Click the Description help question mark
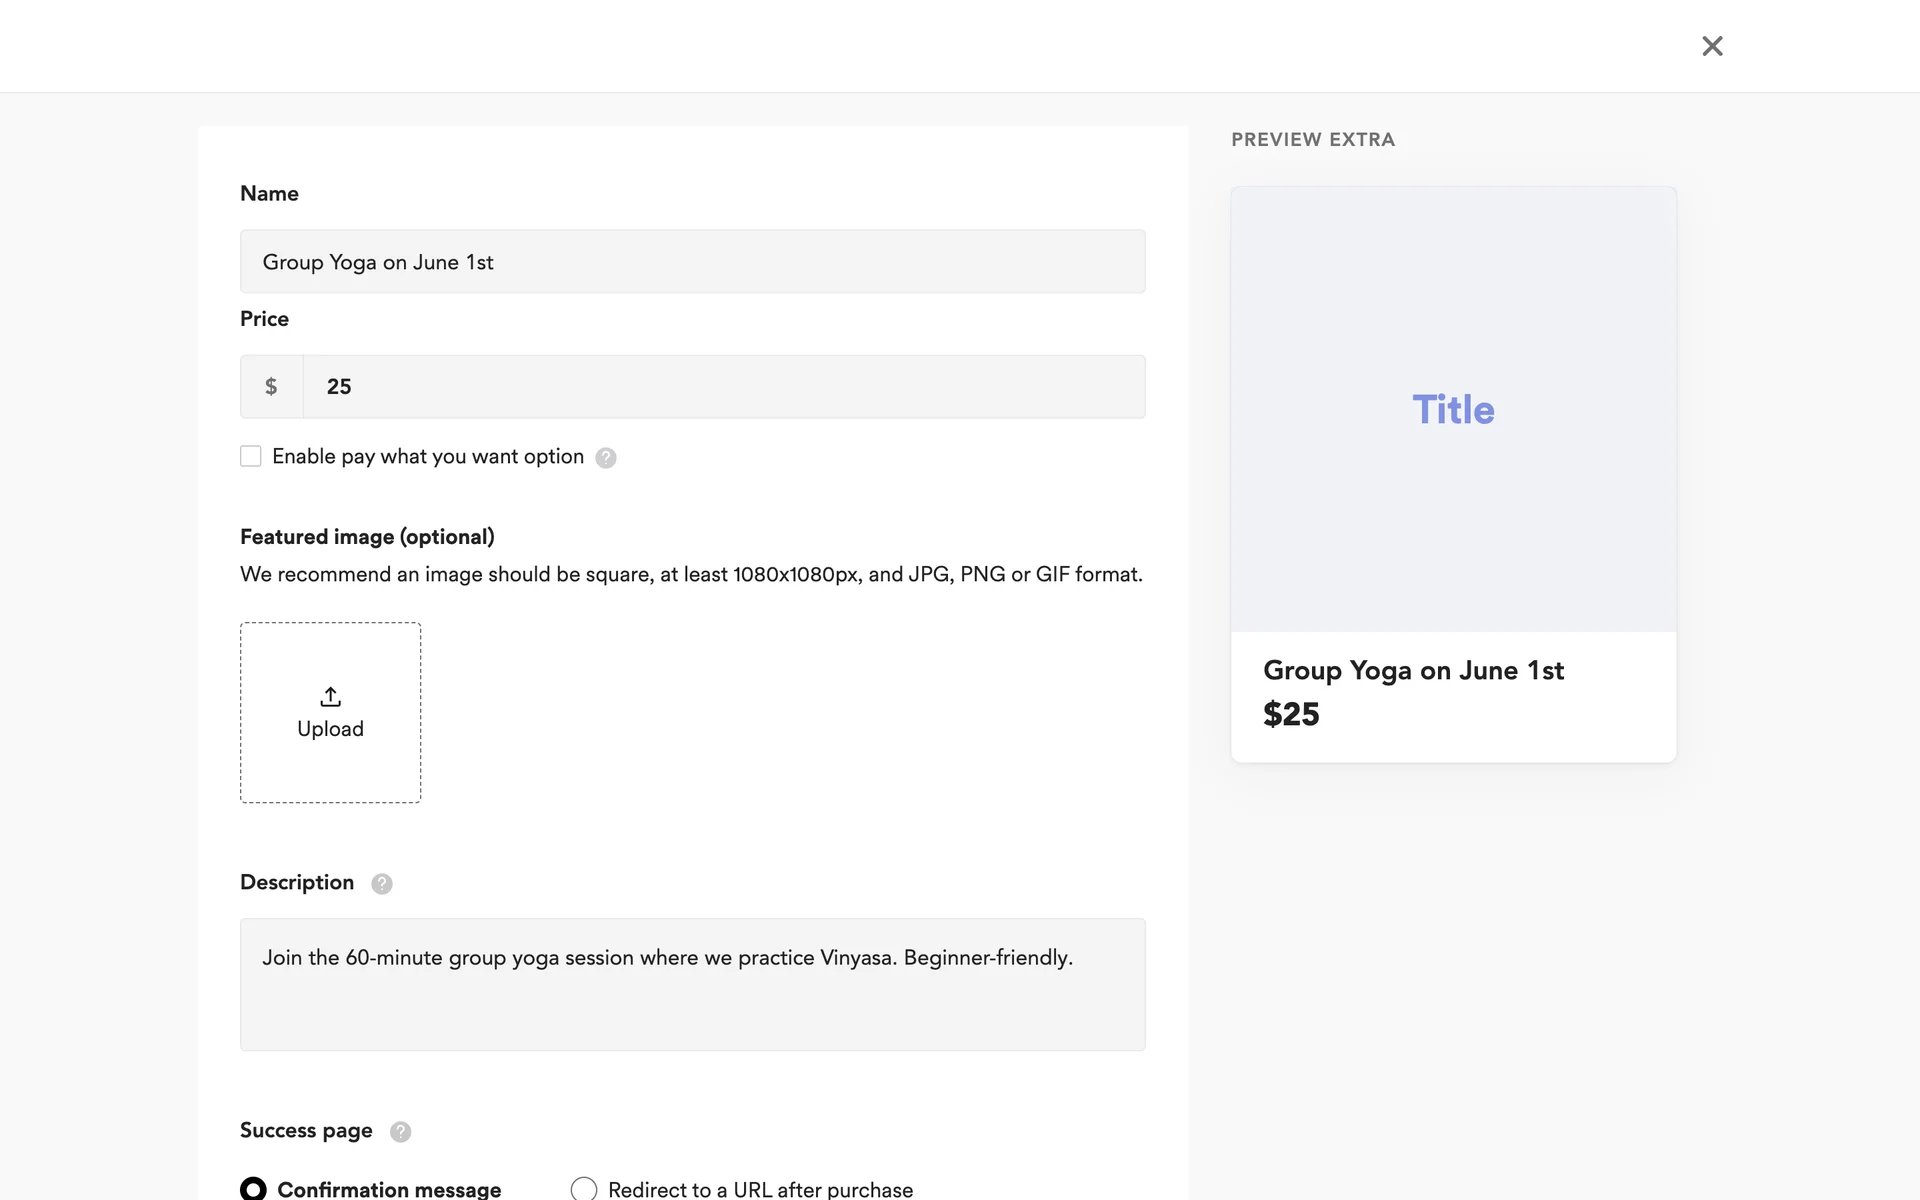This screenshot has height=1200, width=1920. tap(382, 884)
